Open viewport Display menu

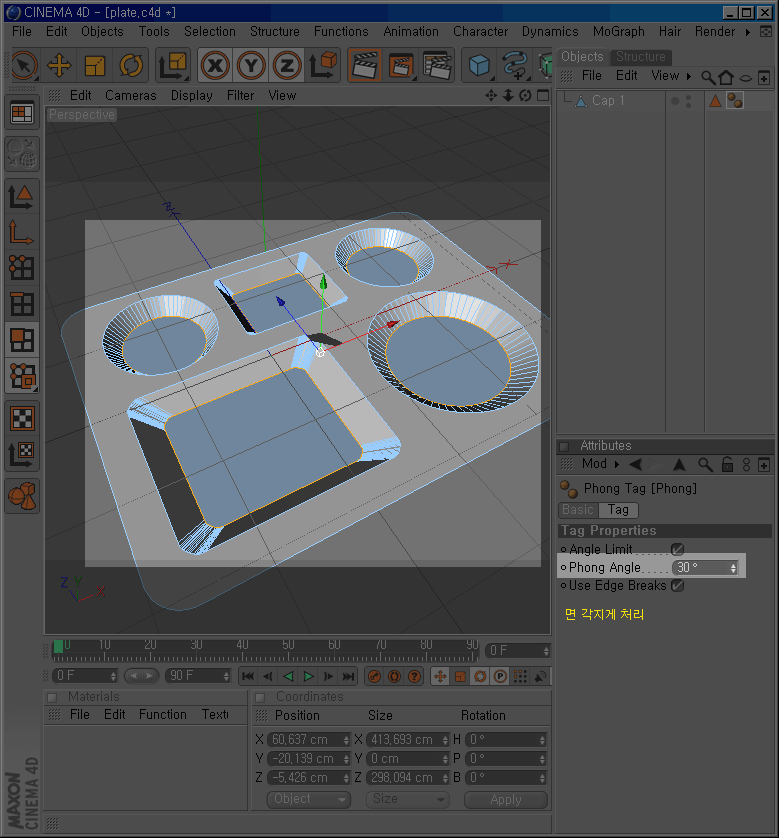click(x=191, y=95)
